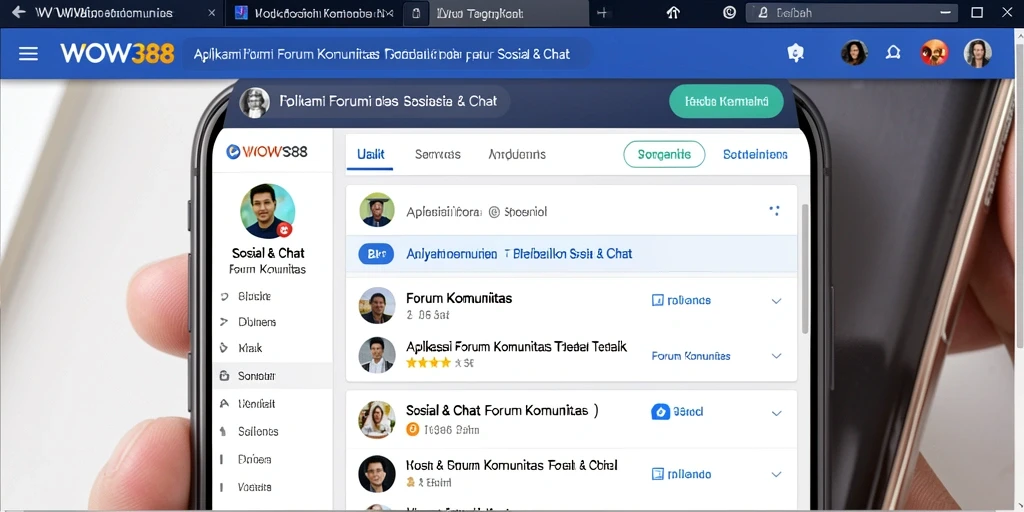Select the first browser tab titled WV

[x=111, y=13]
